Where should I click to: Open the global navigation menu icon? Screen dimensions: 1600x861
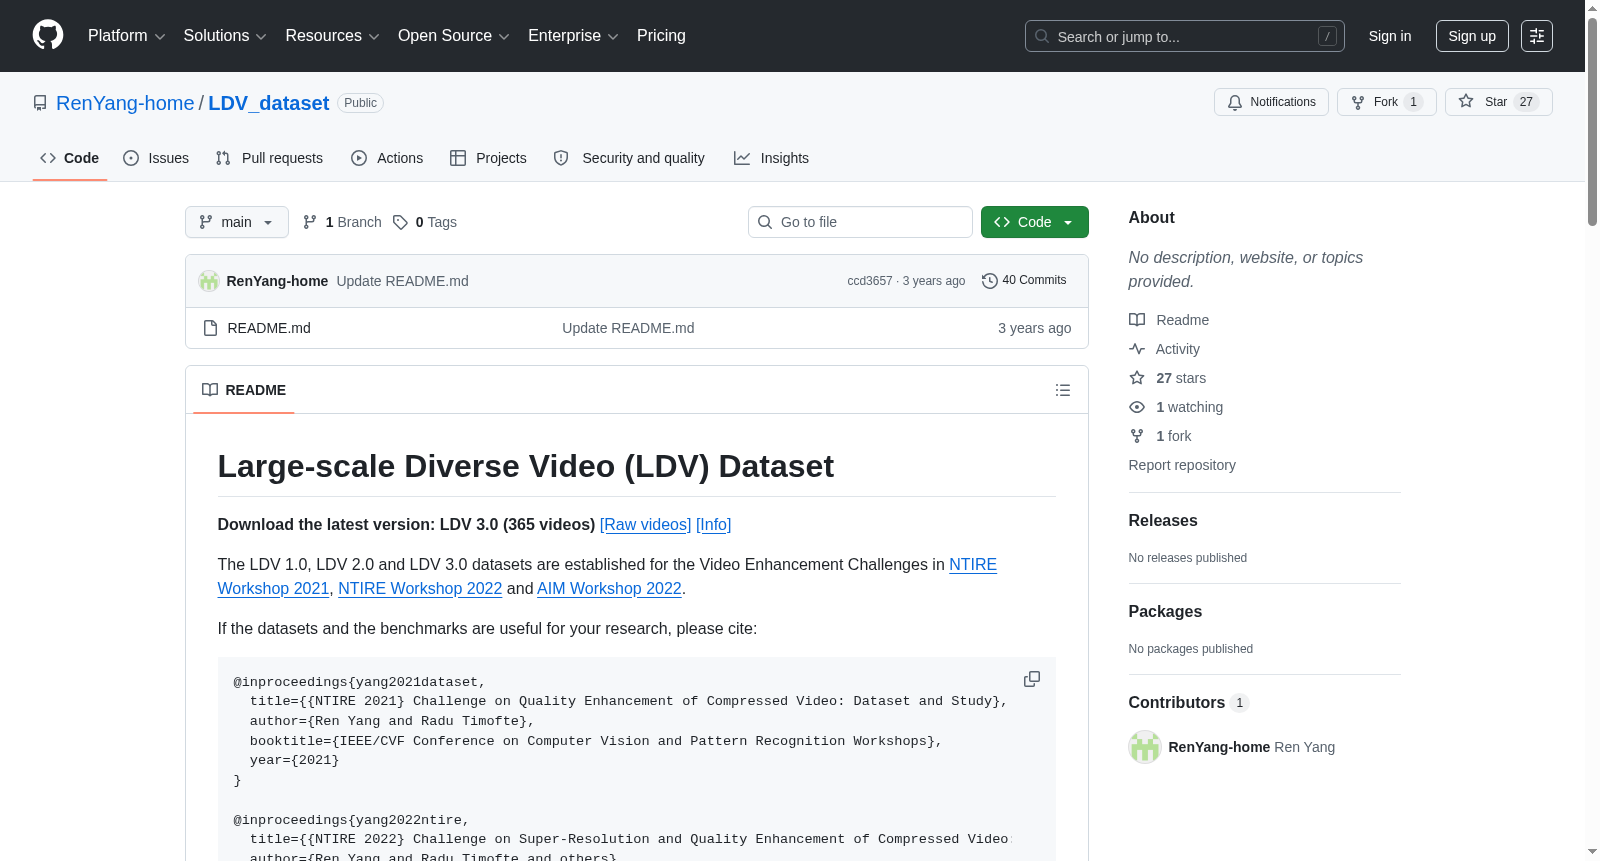point(1537,36)
